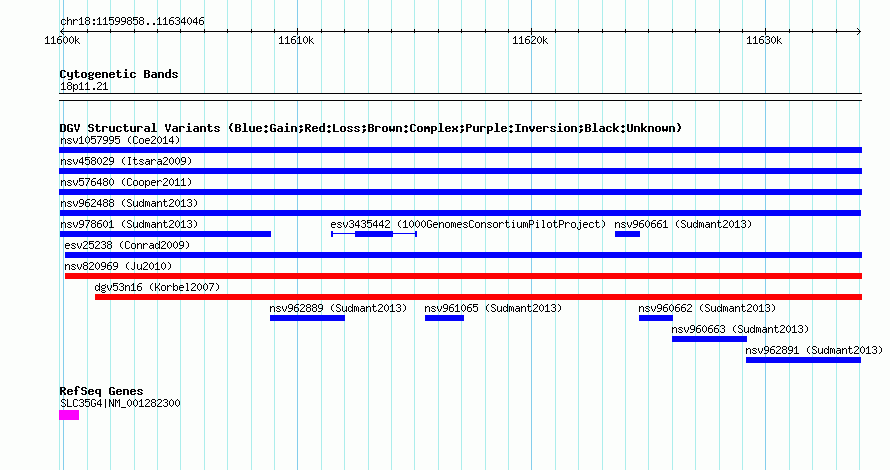
Task: Click the 'nsv458029 (Itsara2009)' label
Action: click(x=126, y=161)
